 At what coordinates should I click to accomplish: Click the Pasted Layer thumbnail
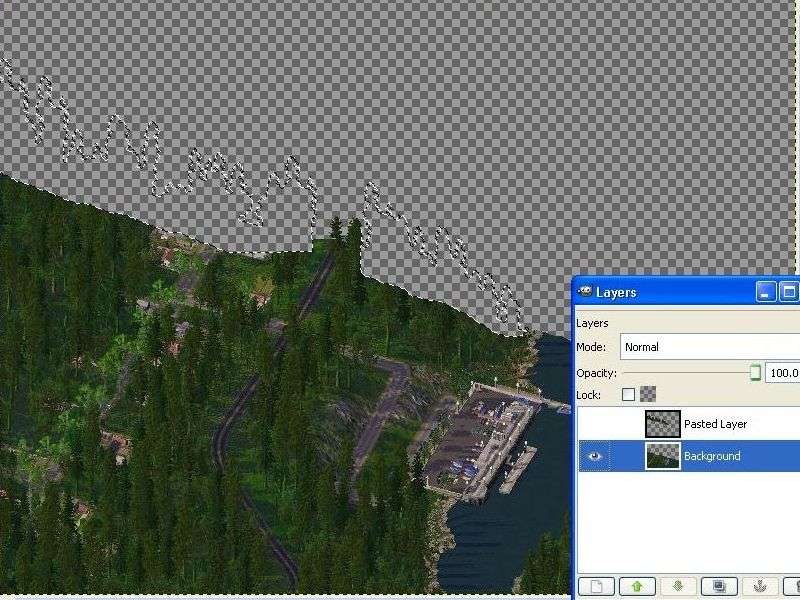[x=662, y=424]
